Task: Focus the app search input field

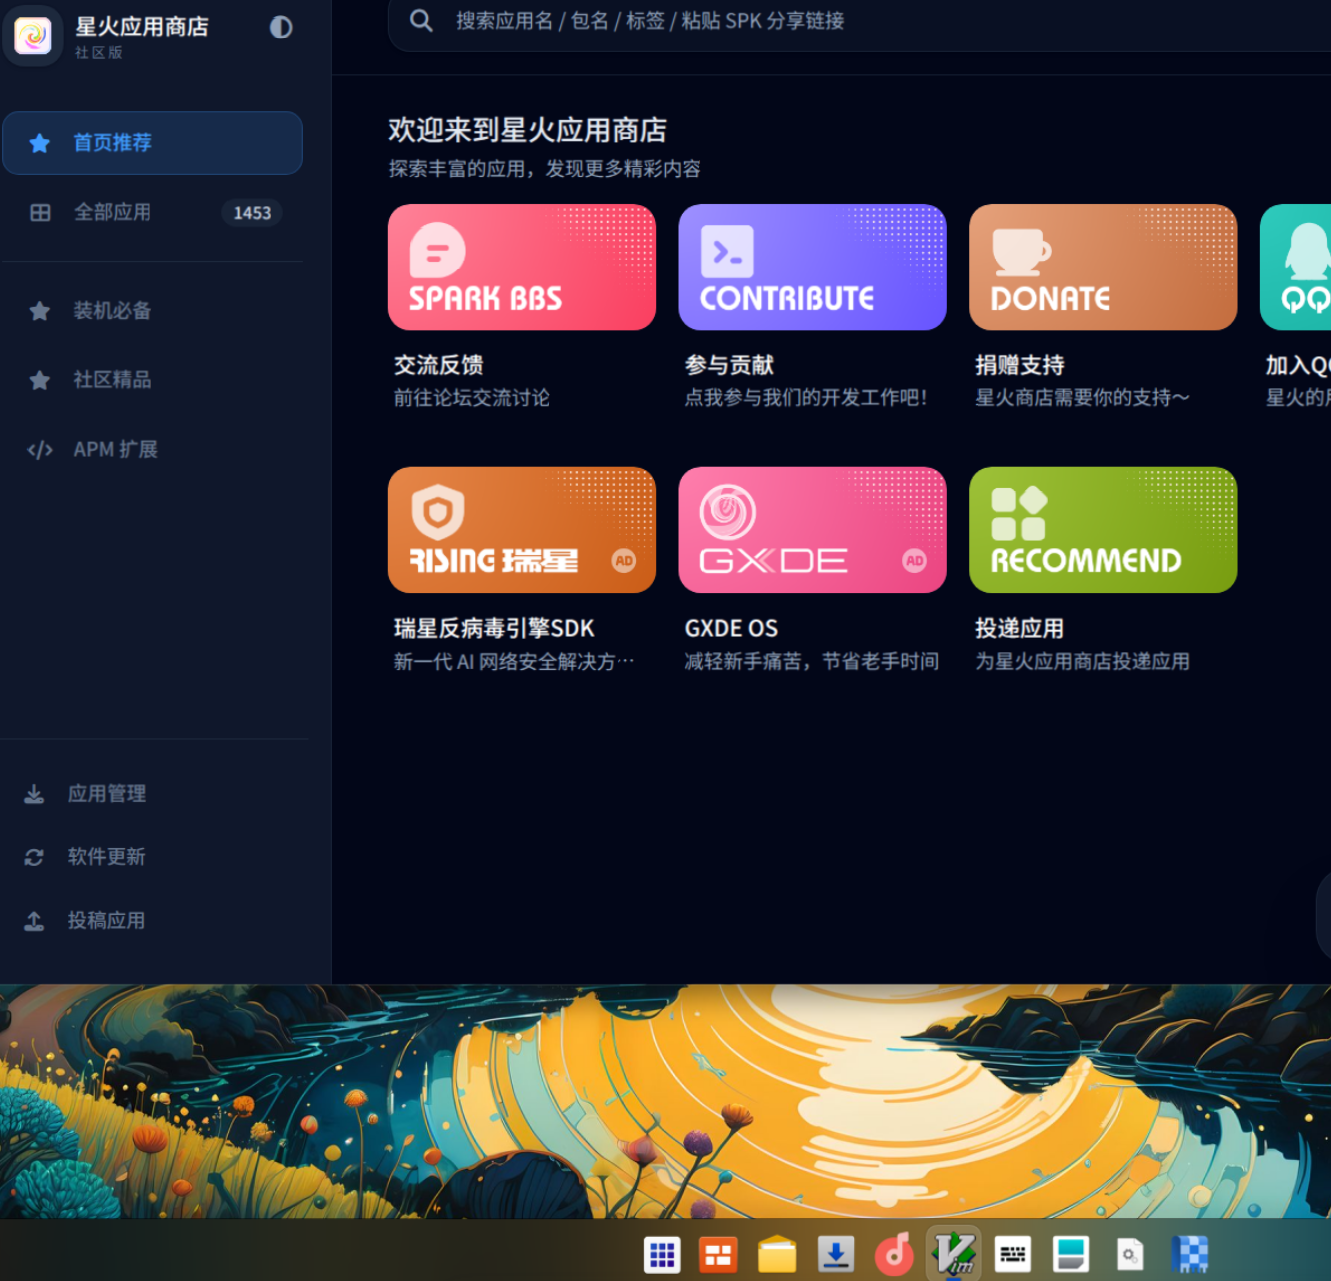Action: [x=860, y=21]
